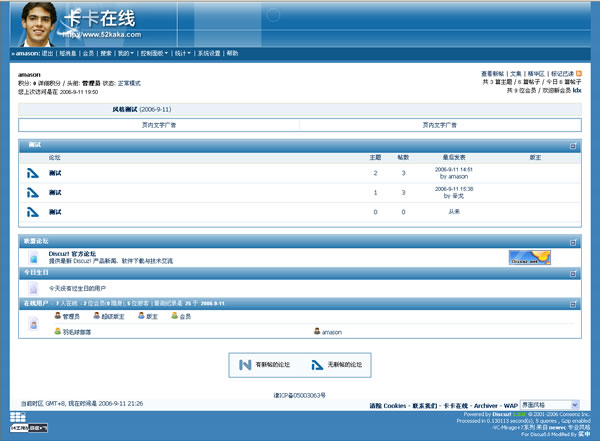Open the 测试 forum with 2 topics

55,173
